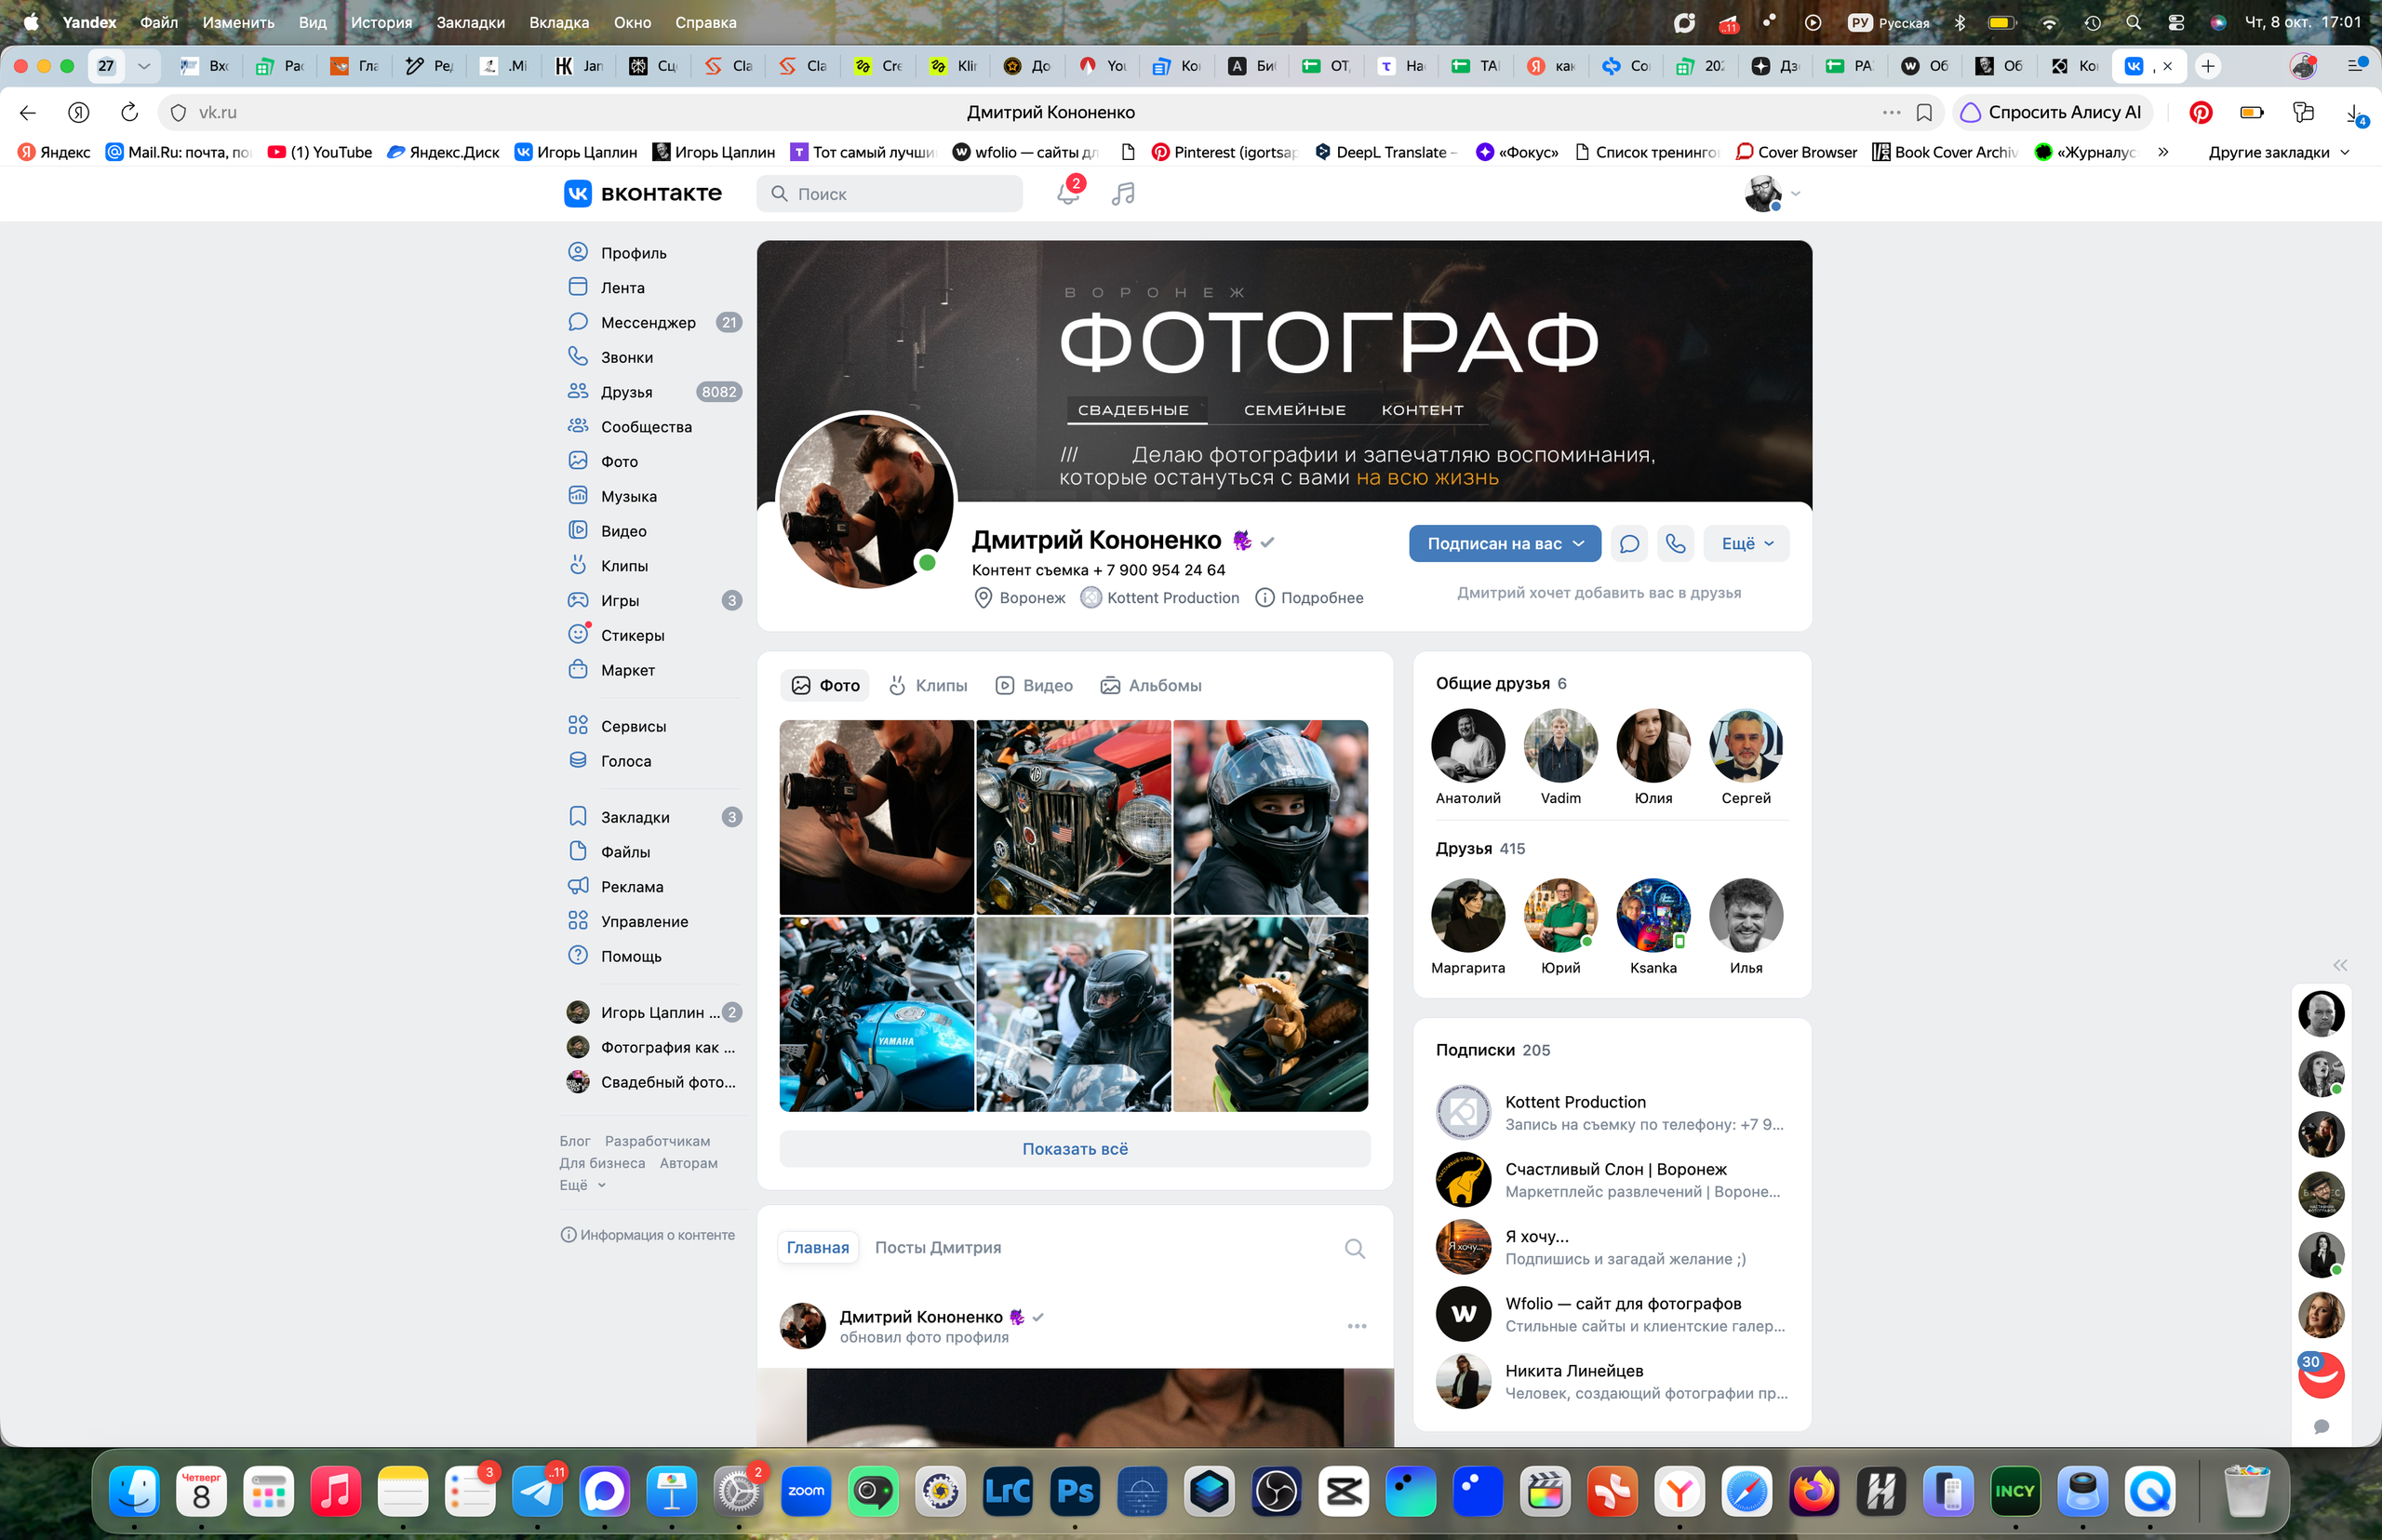Collapse the chat sidebar with the « arrows
The width and height of the screenshot is (2382, 1540).
[x=2340, y=965]
